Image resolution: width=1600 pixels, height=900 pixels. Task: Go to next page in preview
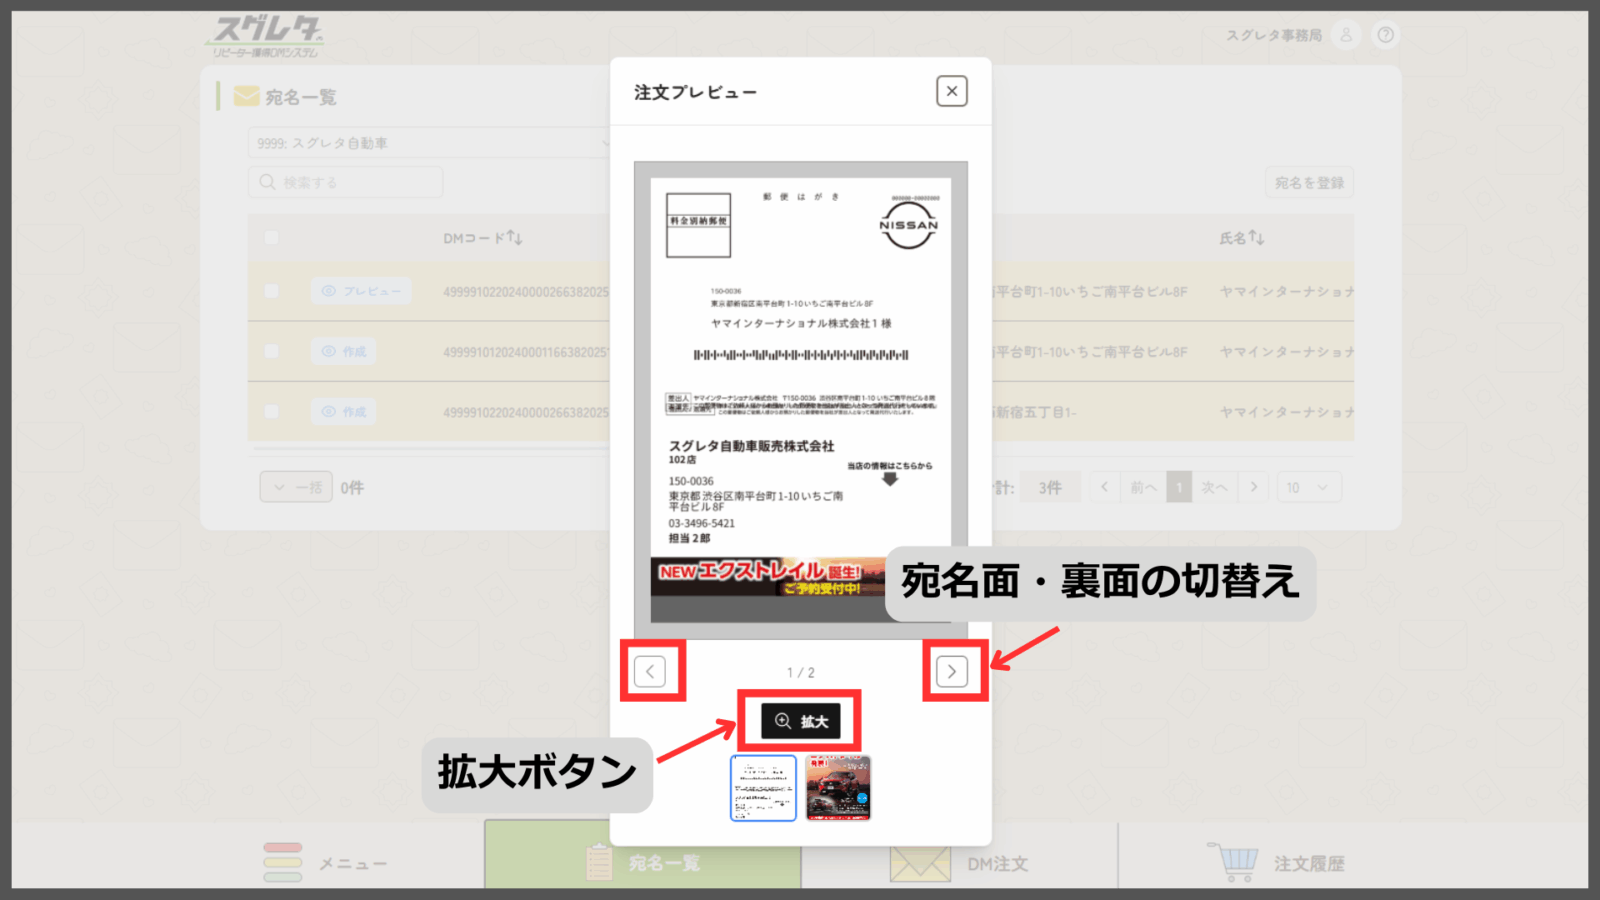coord(951,671)
